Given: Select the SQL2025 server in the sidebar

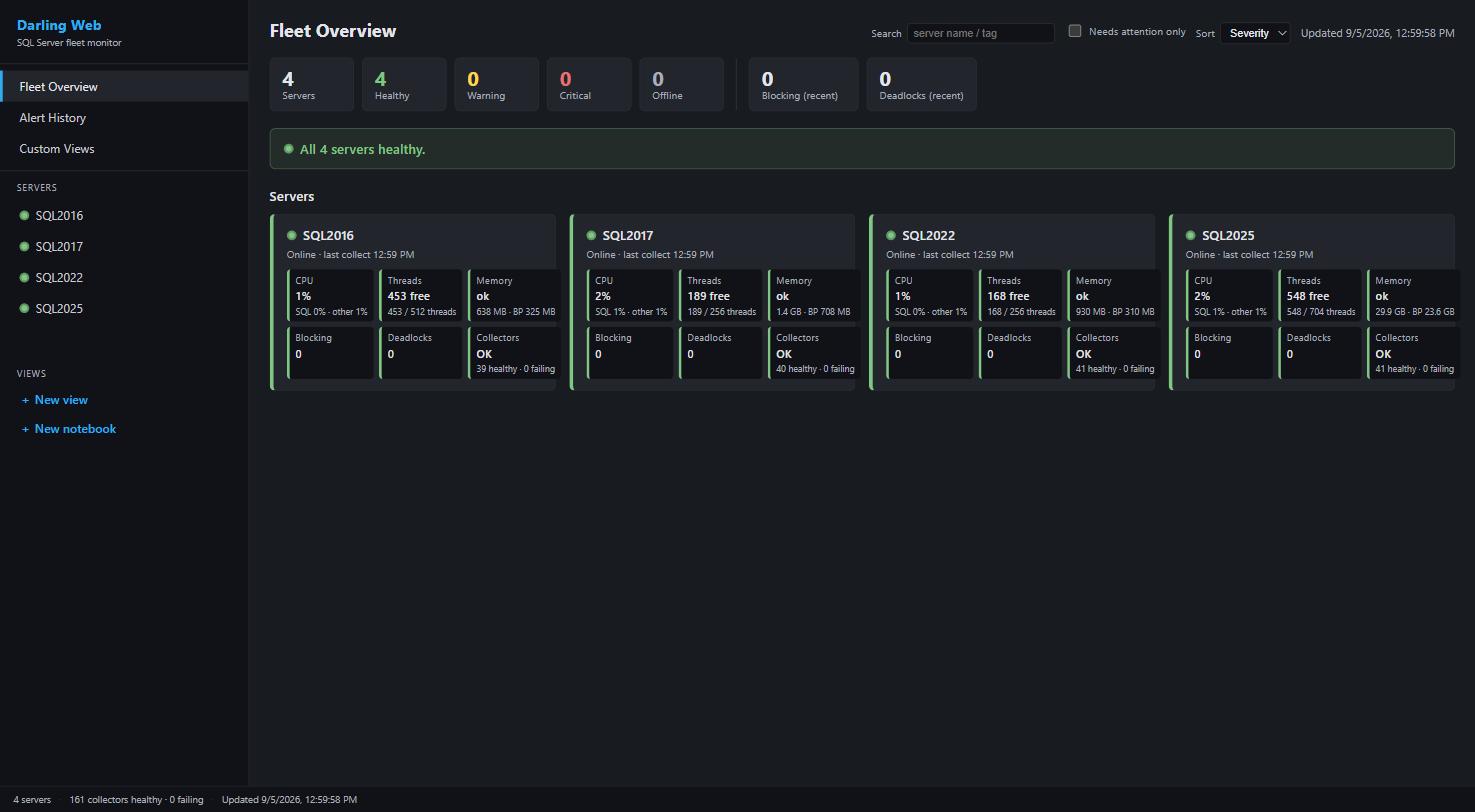Looking at the screenshot, I should 124,308.
